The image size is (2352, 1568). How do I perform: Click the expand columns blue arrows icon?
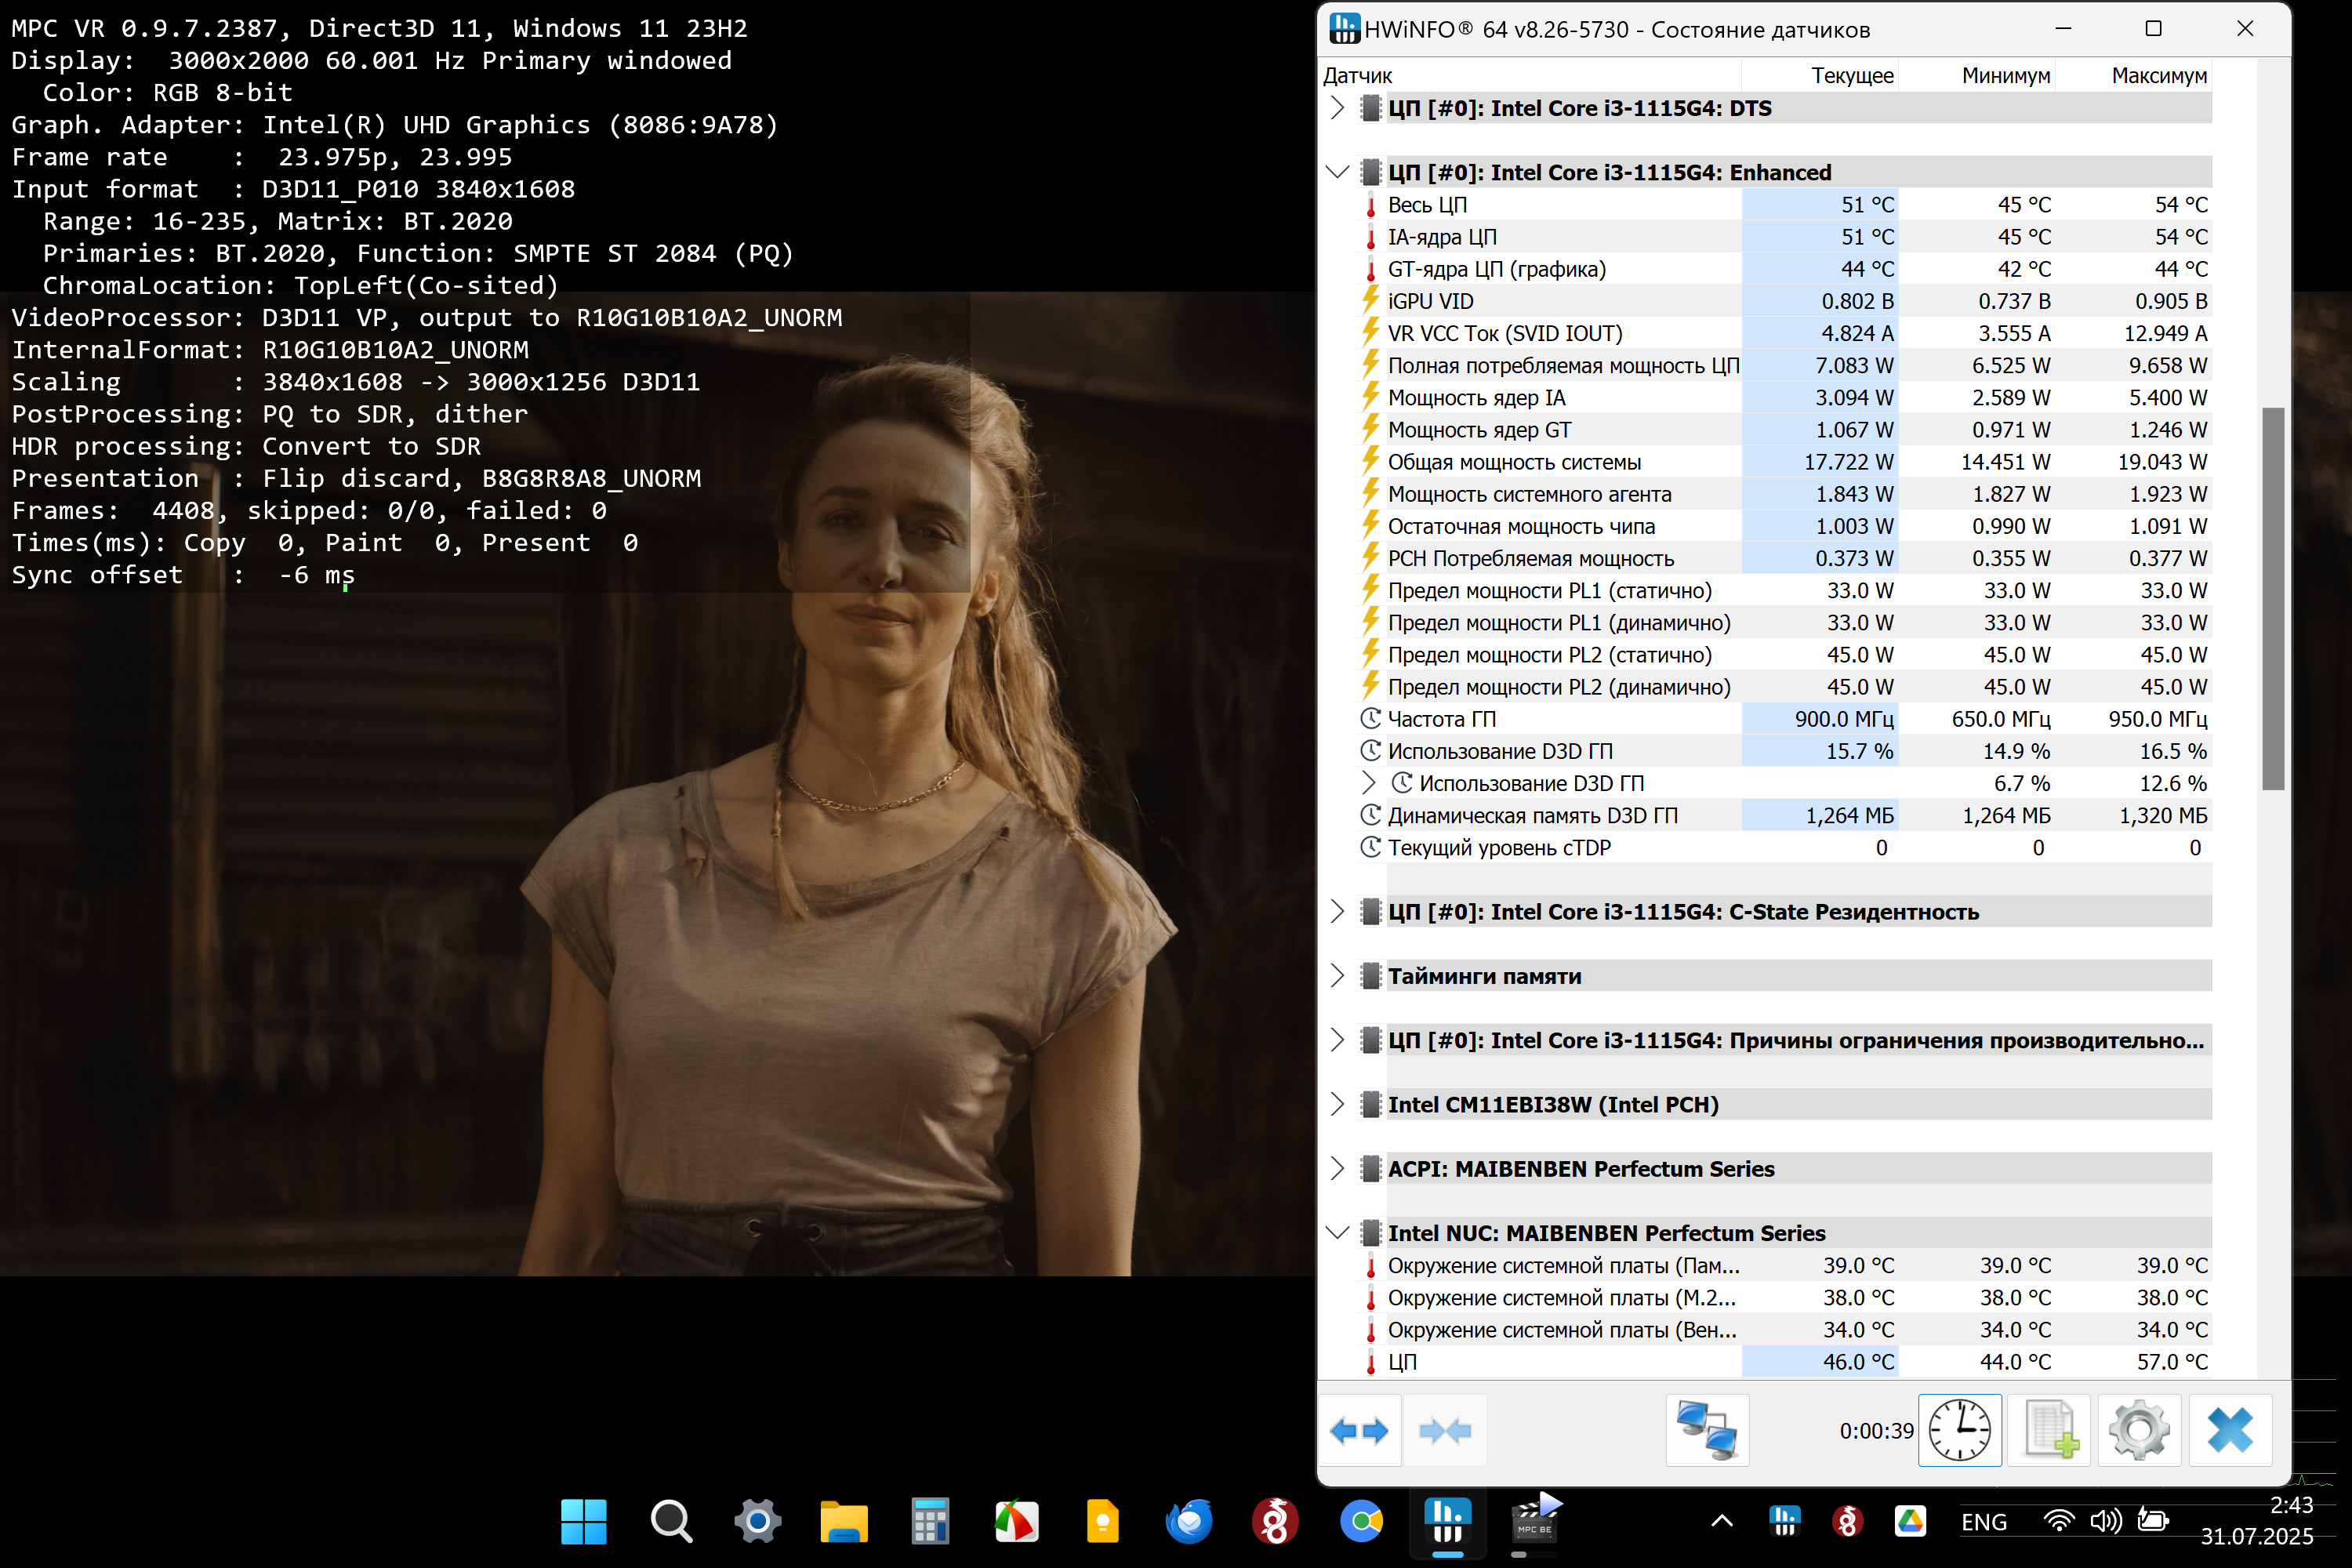[x=1359, y=1431]
